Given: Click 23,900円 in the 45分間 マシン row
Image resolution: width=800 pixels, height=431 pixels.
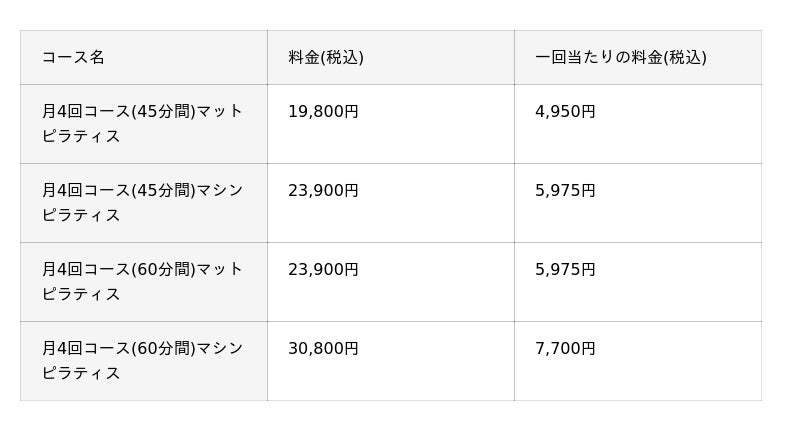Looking at the screenshot, I should pyautogui.click(x=323, y=191).
